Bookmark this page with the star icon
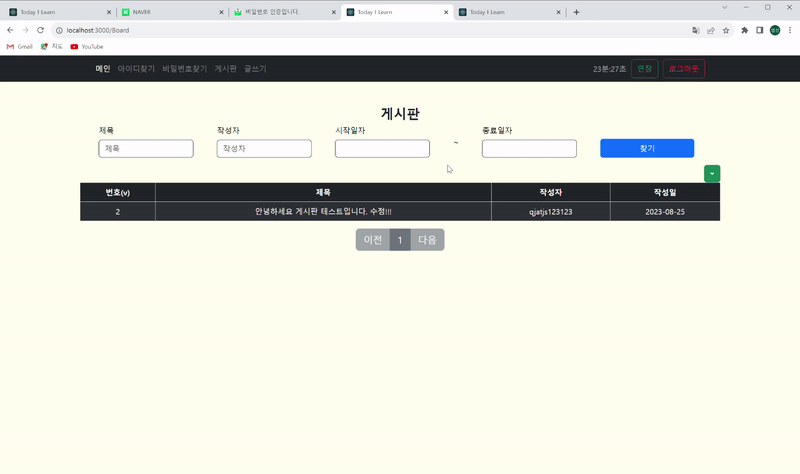 (x=726, y=30)
